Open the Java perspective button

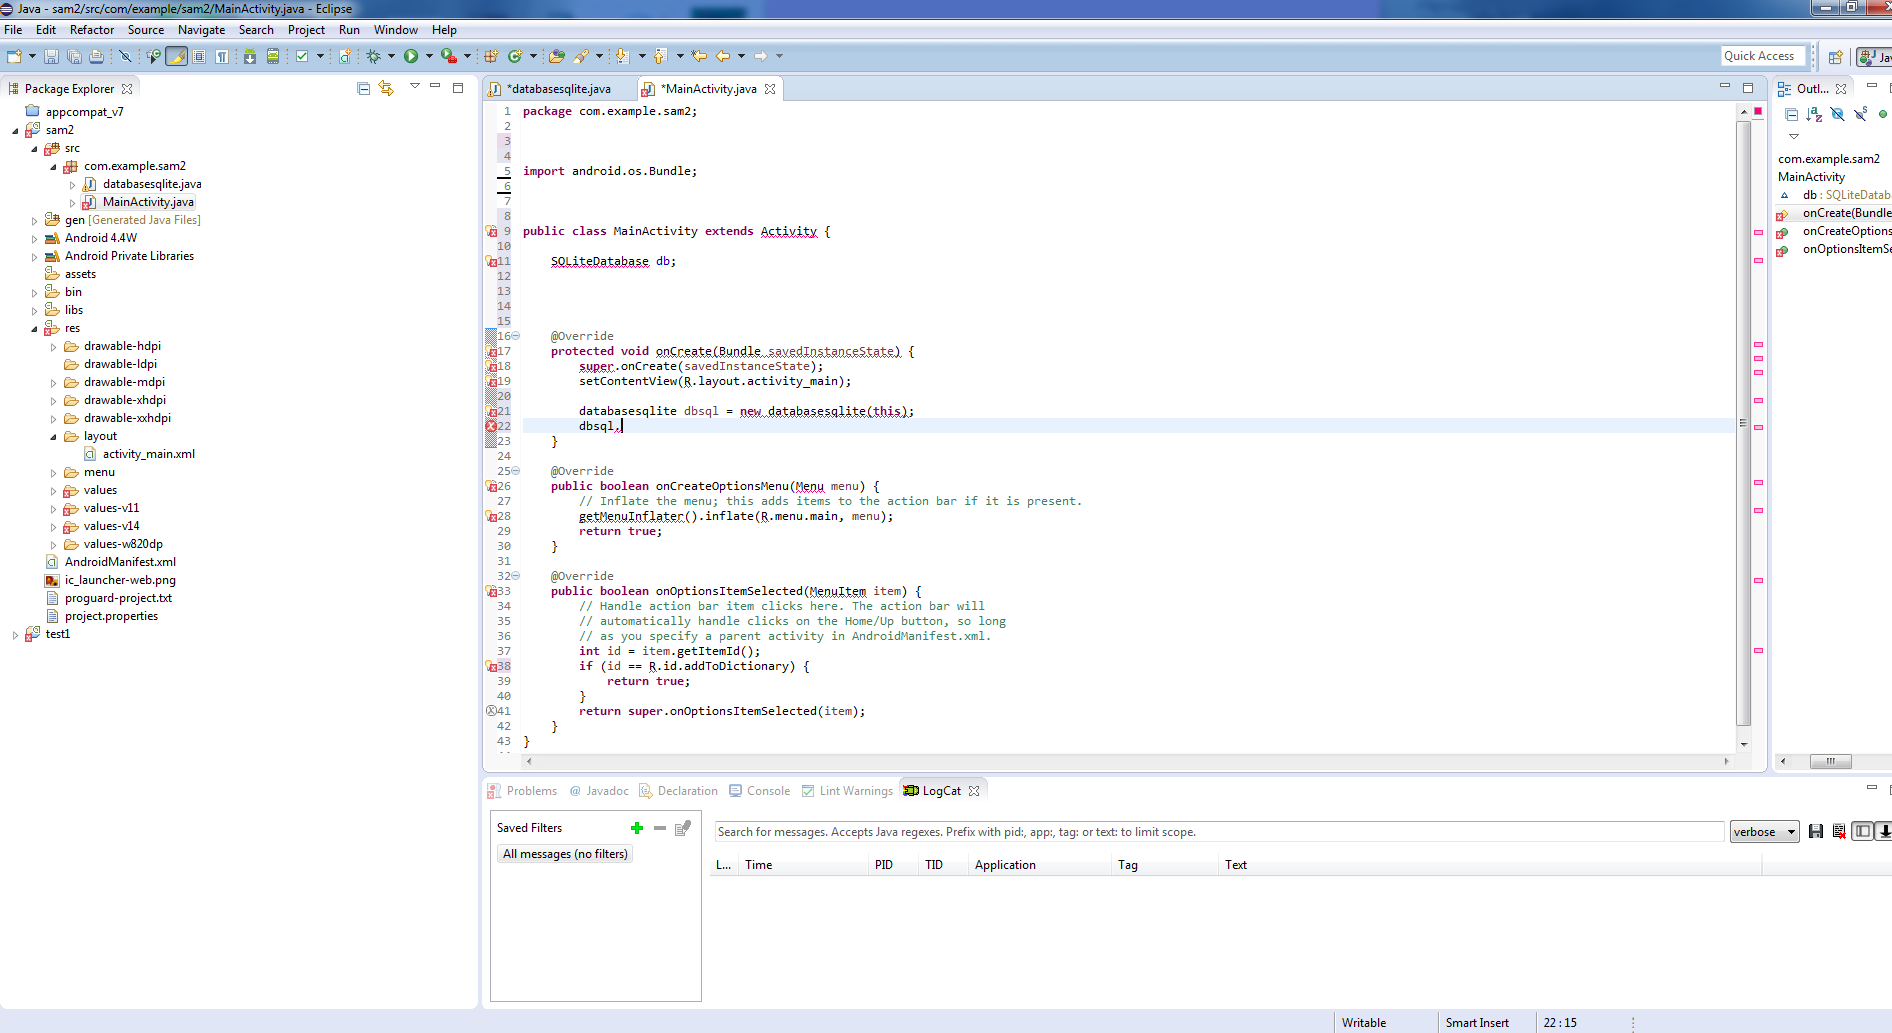(x=1875, y=57)
